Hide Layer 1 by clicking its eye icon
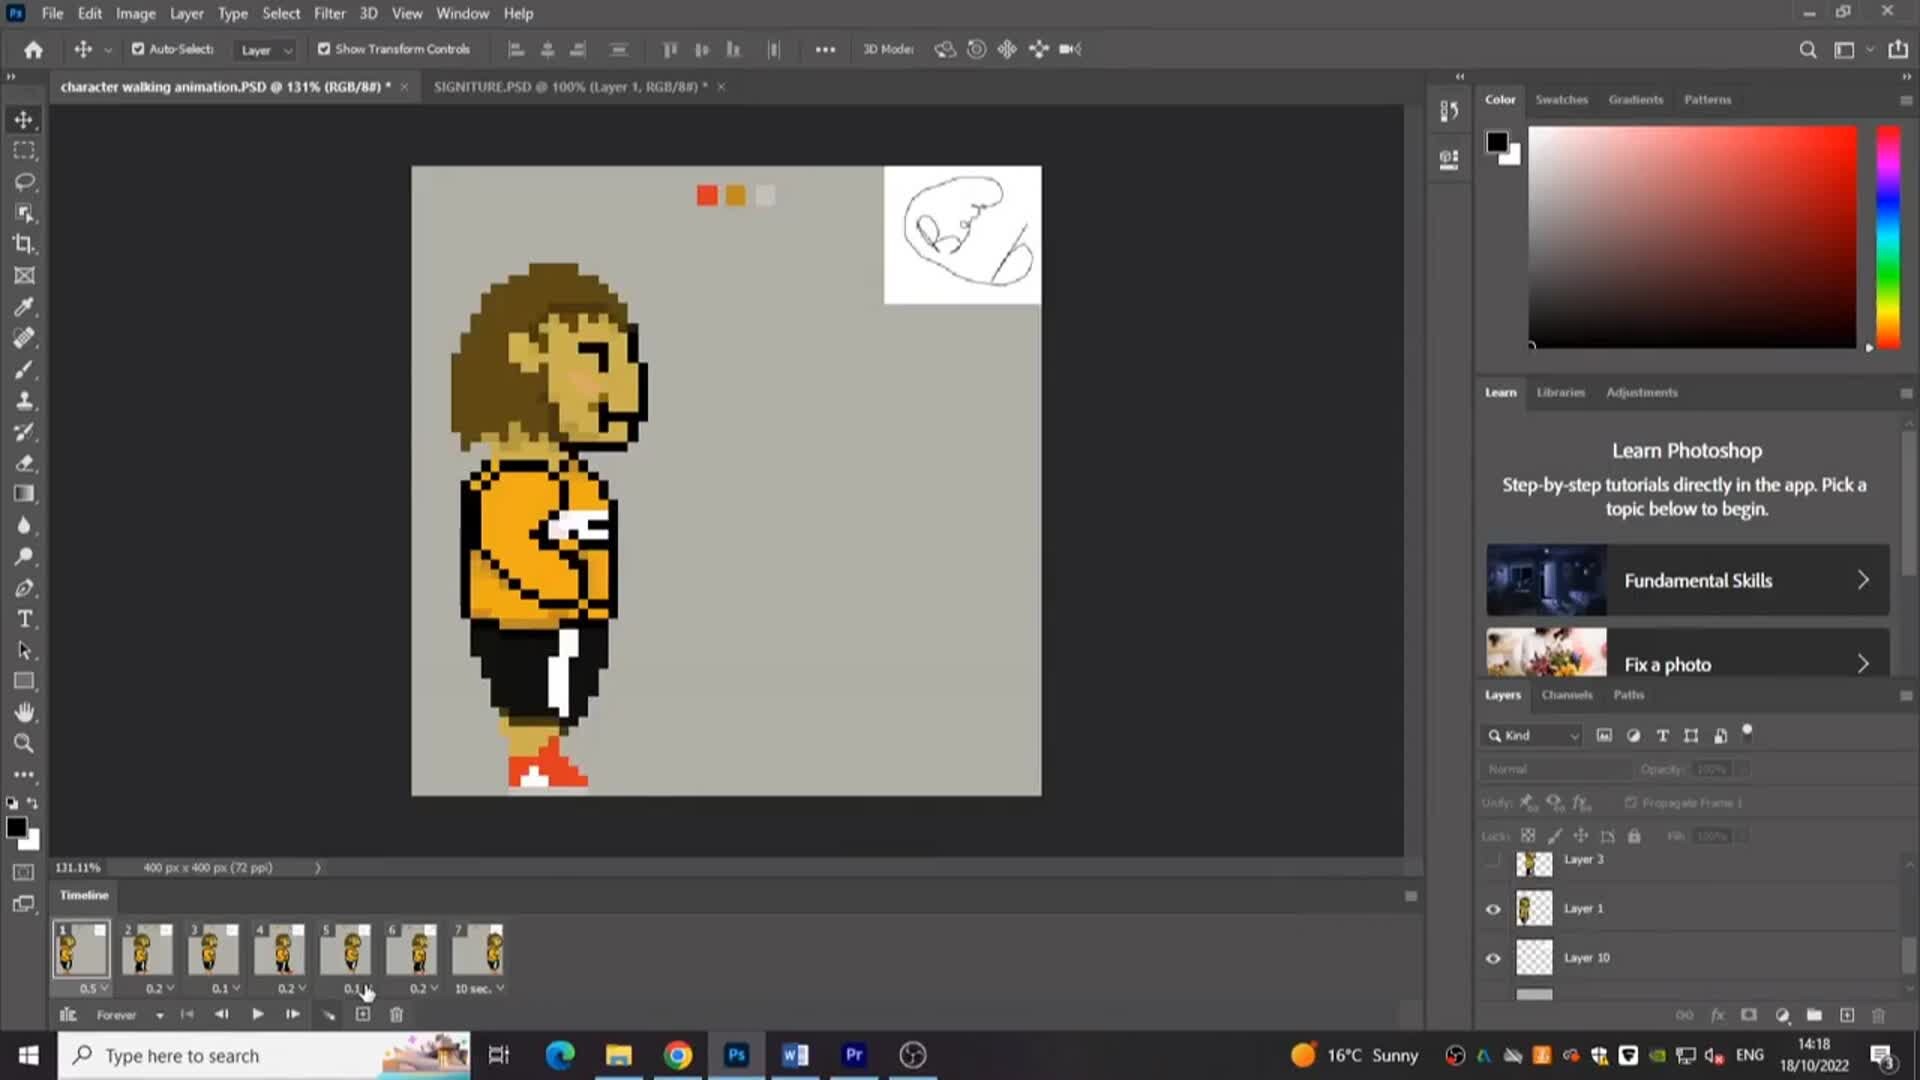The image size is (1920, 1080). (1492, 908)
